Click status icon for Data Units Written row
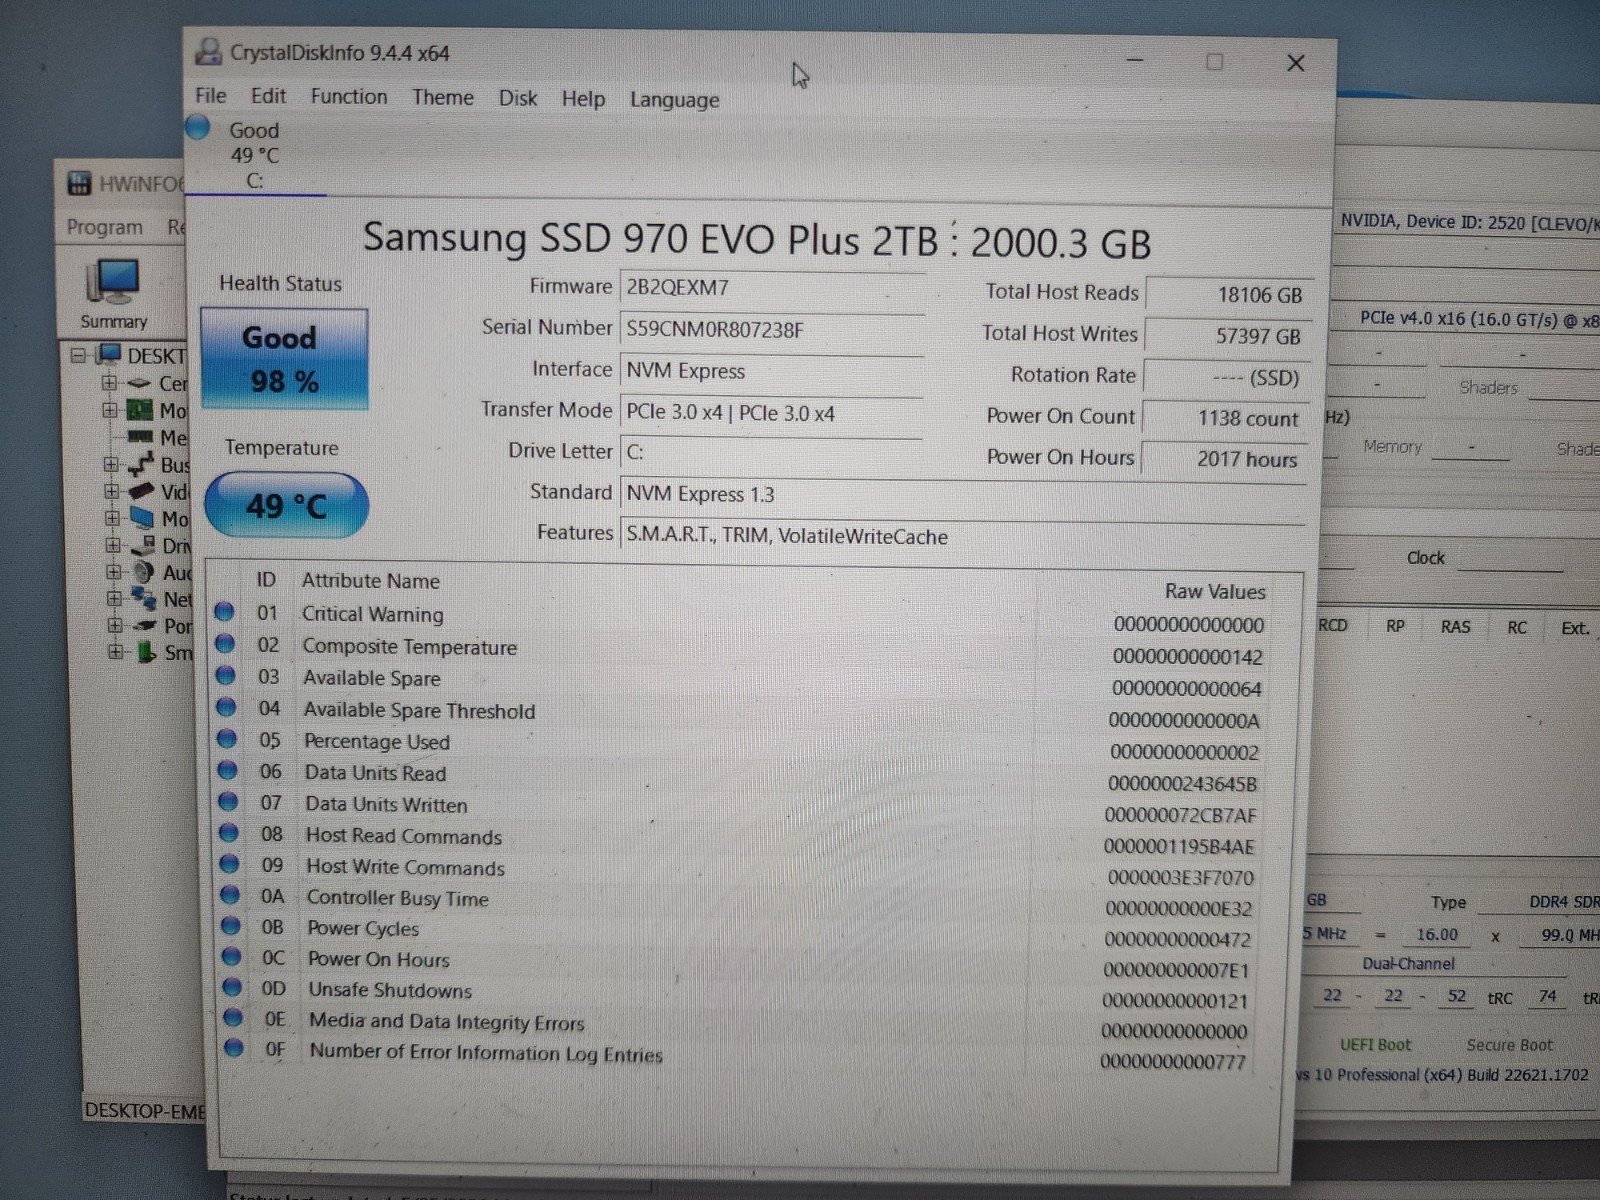 pos(228,801)
